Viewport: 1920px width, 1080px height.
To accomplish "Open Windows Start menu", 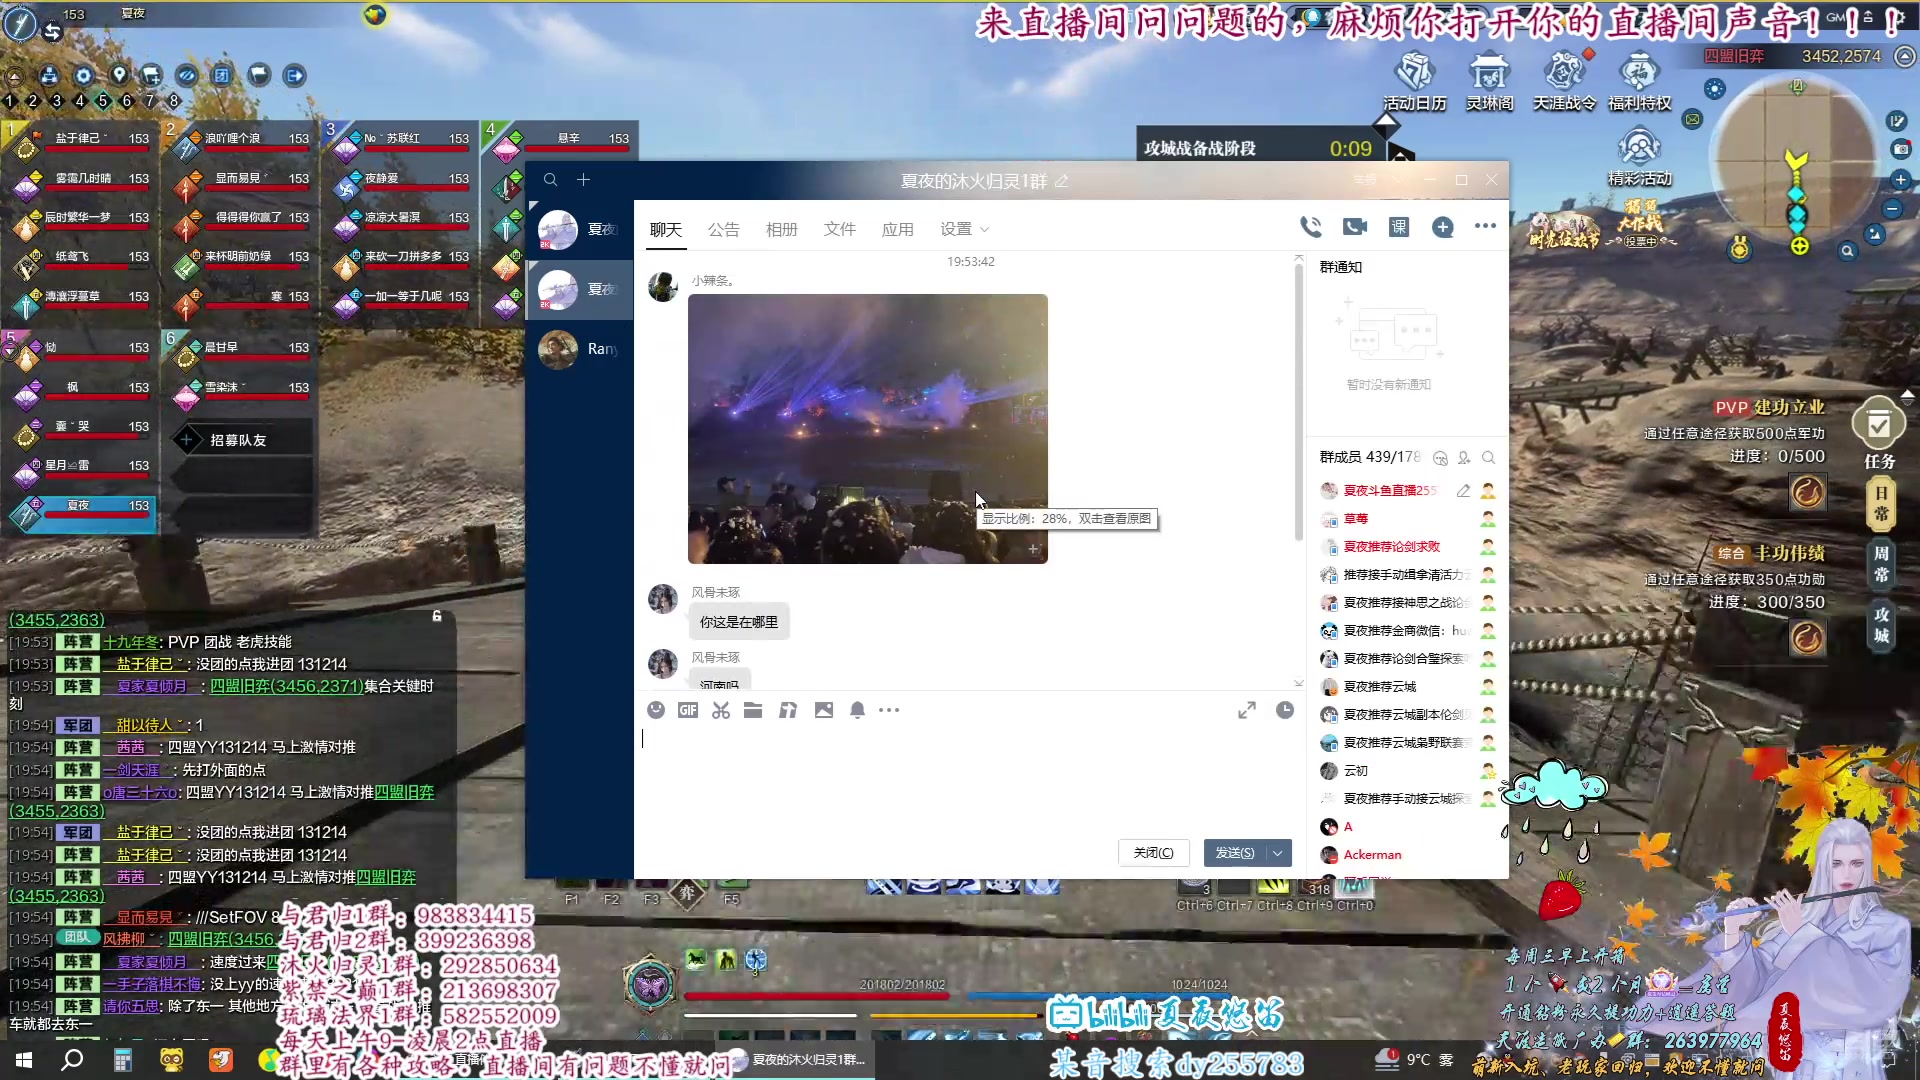I will pyautogui.click(x=24, y=1059).
